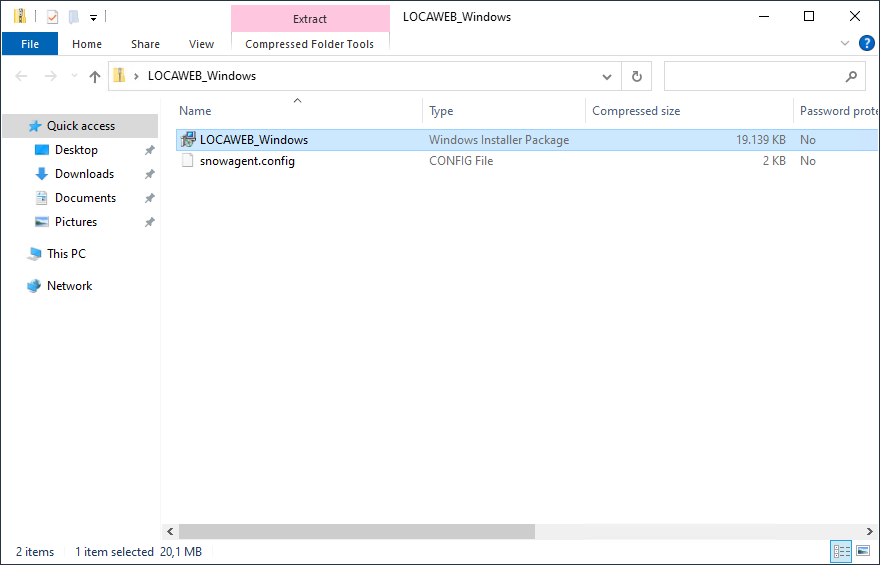Open the Recent locations dropdown arrow
The width and height of the screenshot is (880, 565).
tap(74, 76)
